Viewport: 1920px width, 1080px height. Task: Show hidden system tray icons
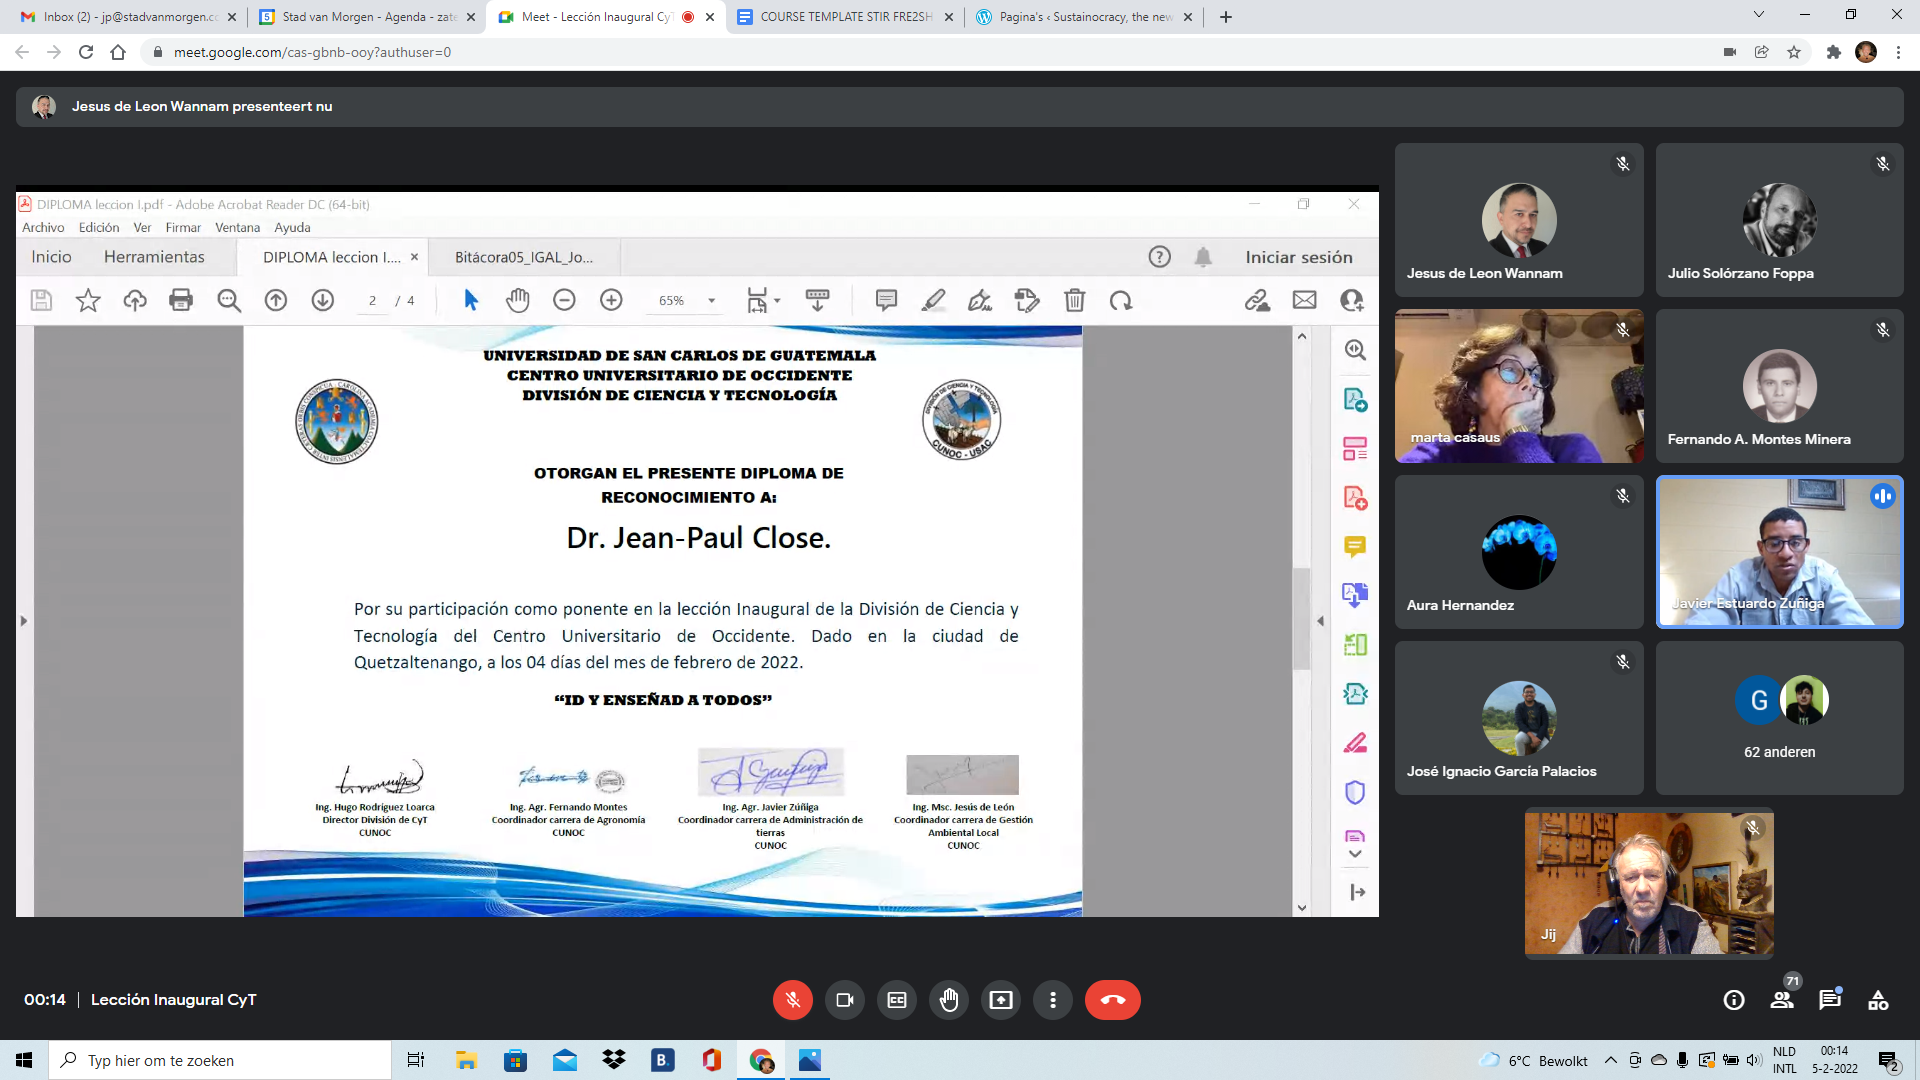(1610, 1060)
